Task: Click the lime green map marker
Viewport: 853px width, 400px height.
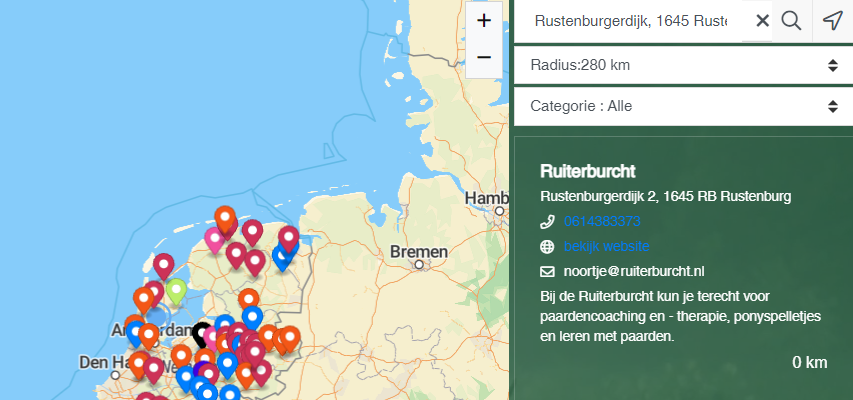Action: coord(176,290)
